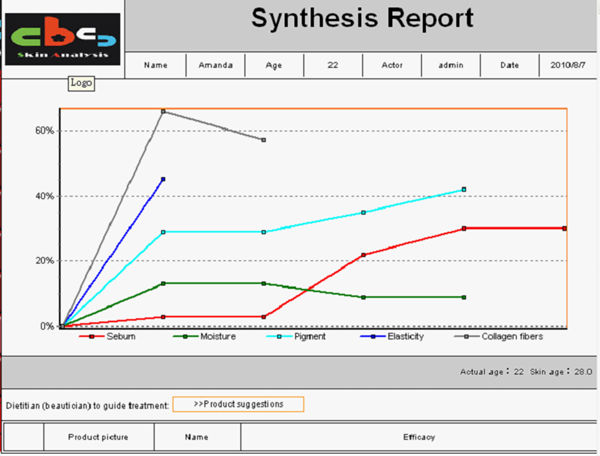
Task: Click the Name column header in product table
Action: [197, 437]
